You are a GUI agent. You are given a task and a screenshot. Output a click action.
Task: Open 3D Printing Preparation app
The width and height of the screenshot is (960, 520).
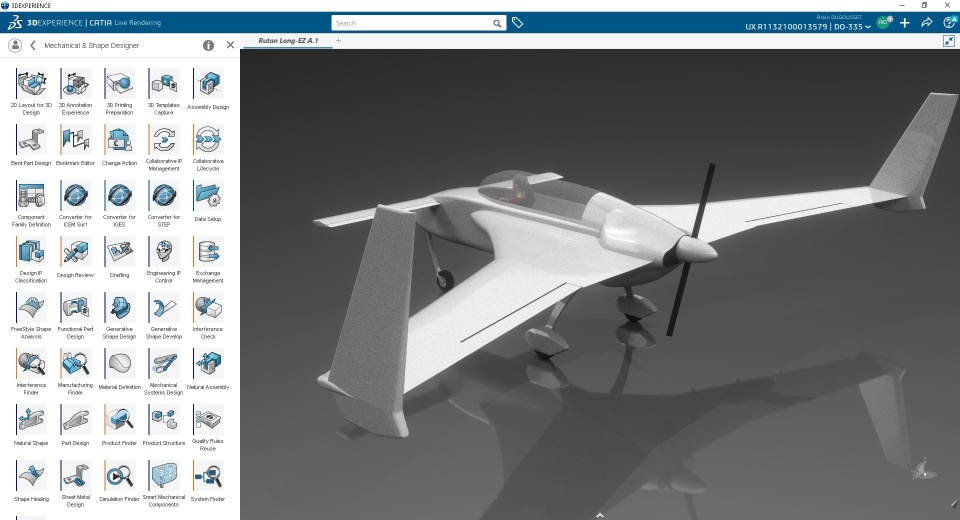119,84
